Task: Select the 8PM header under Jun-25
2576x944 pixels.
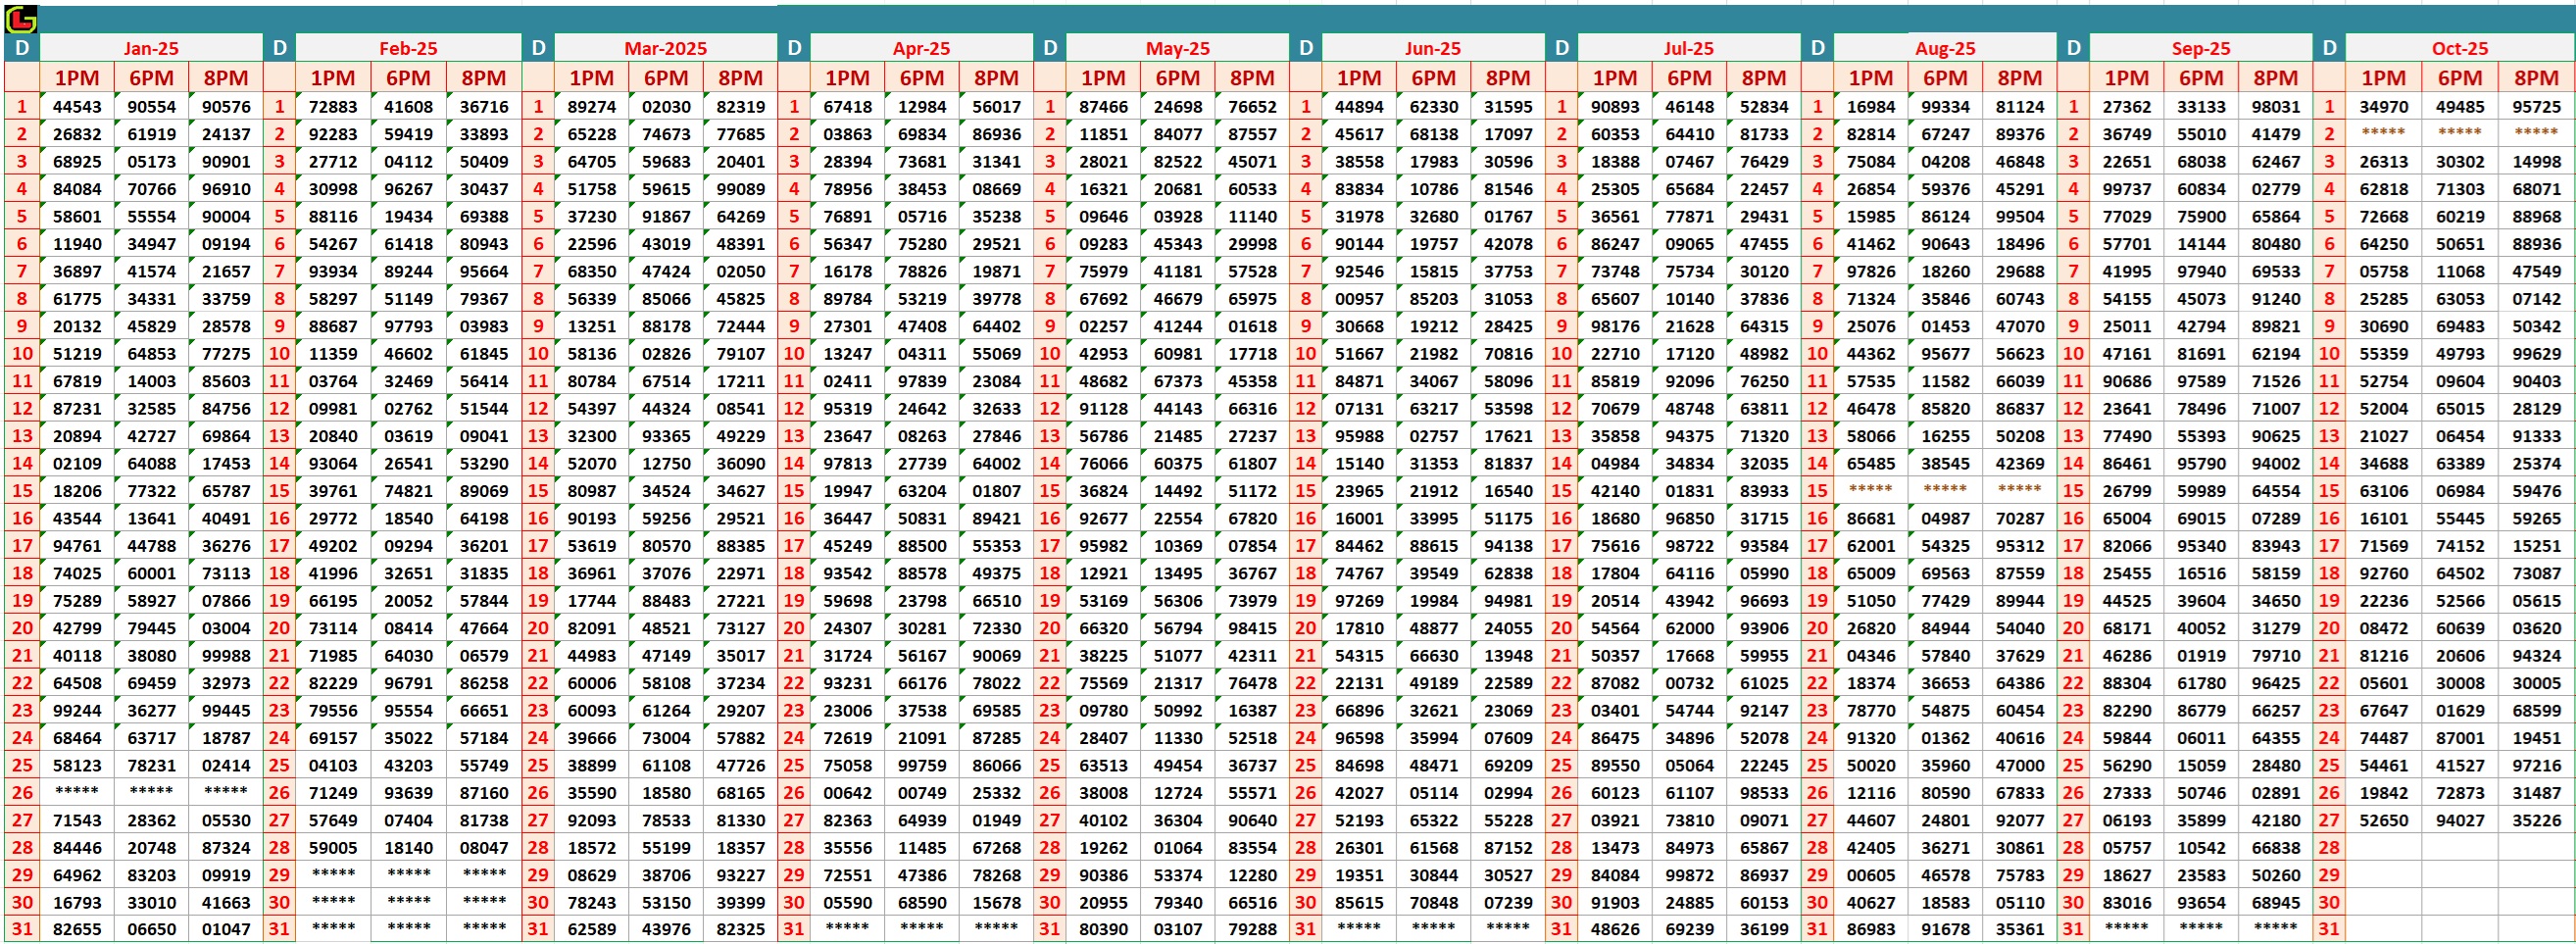Action: pos(1507,78)
